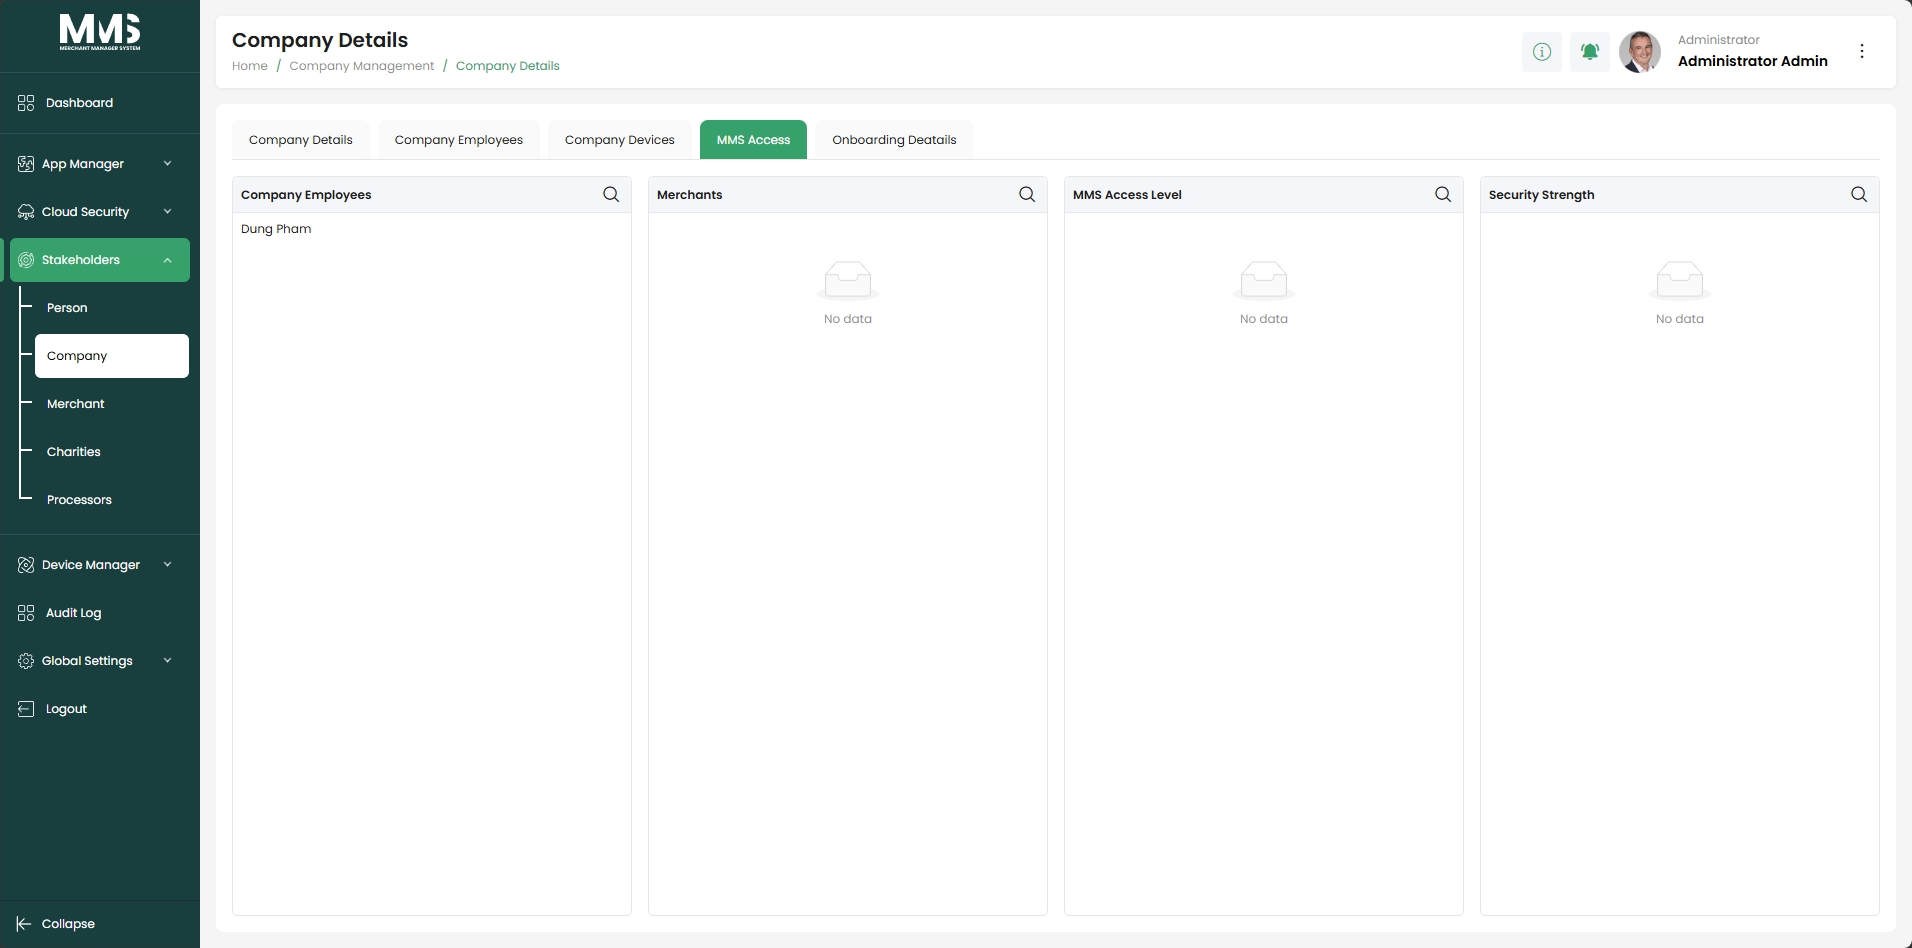Click the App Manager icon

click(x=26, y=164)
